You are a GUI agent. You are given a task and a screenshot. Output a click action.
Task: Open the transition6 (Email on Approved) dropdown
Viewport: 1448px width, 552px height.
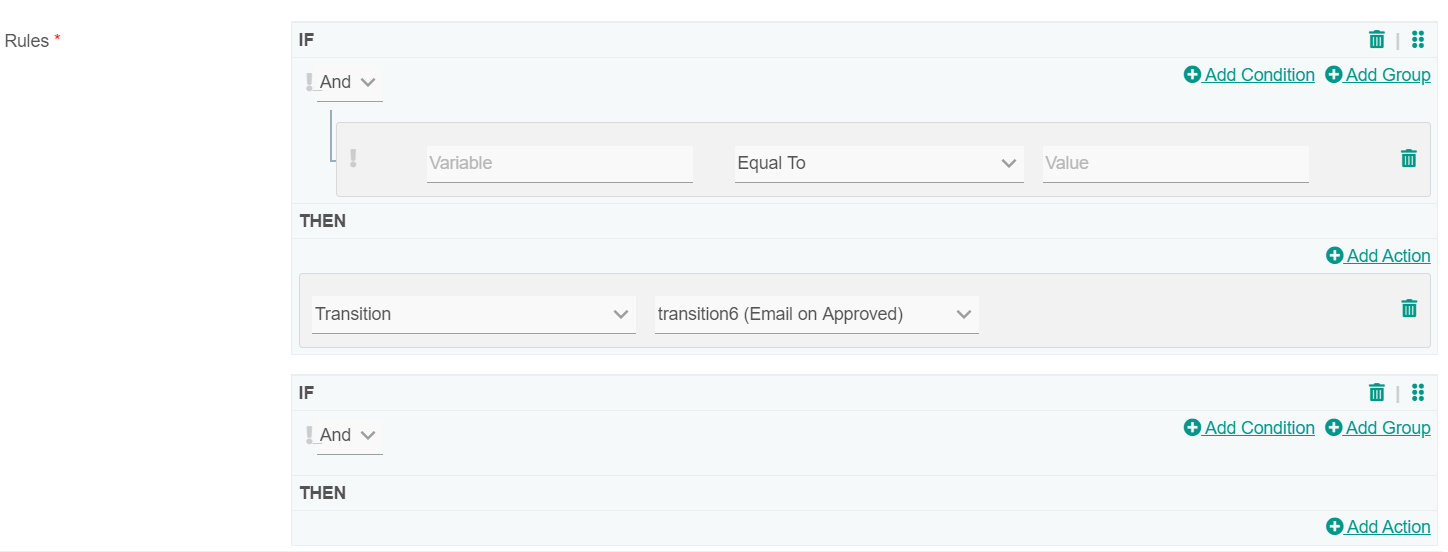click(x=816, y=314)
